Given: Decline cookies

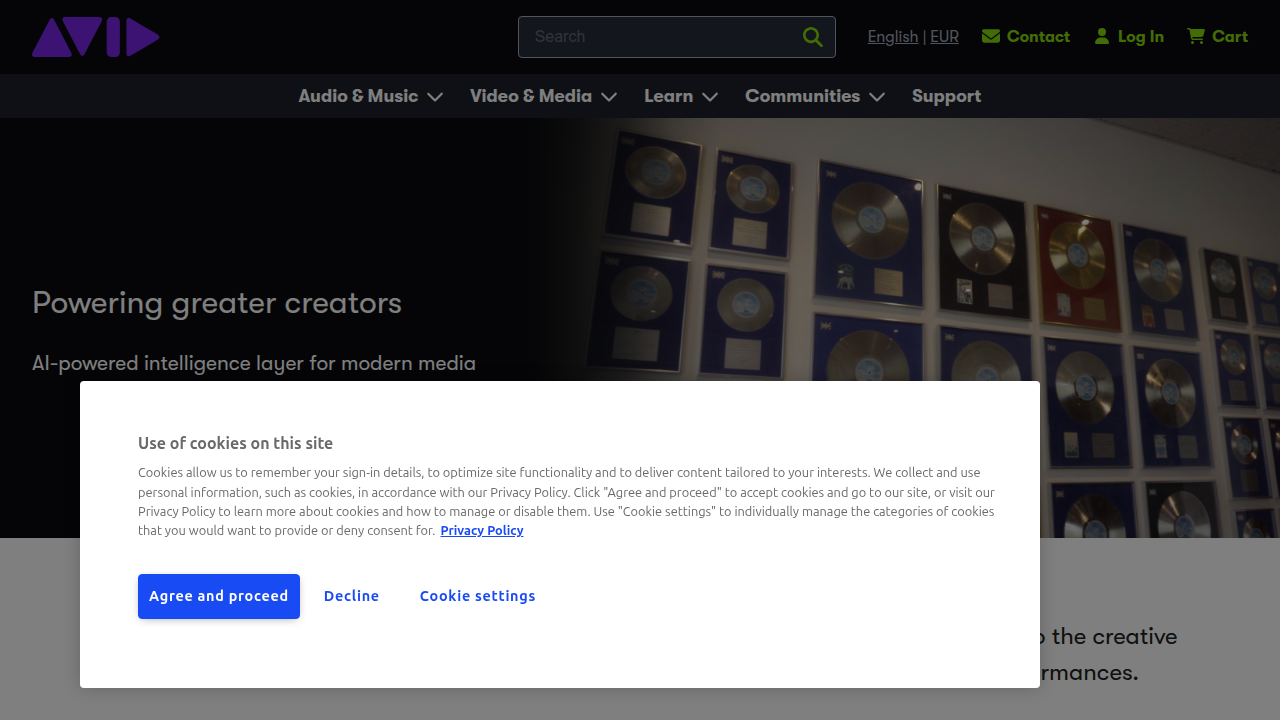Looking at the screenshot, I should 352,596.
